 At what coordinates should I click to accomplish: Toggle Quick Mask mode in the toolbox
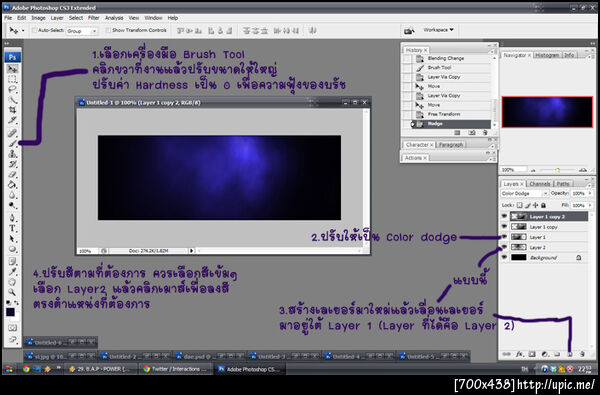pos(13,328)
